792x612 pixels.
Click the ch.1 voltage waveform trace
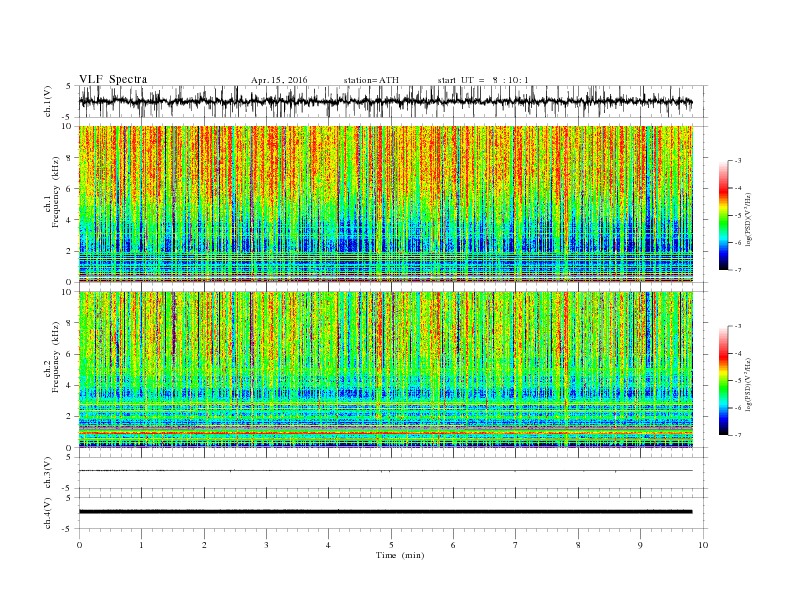(x=385, y=102)
